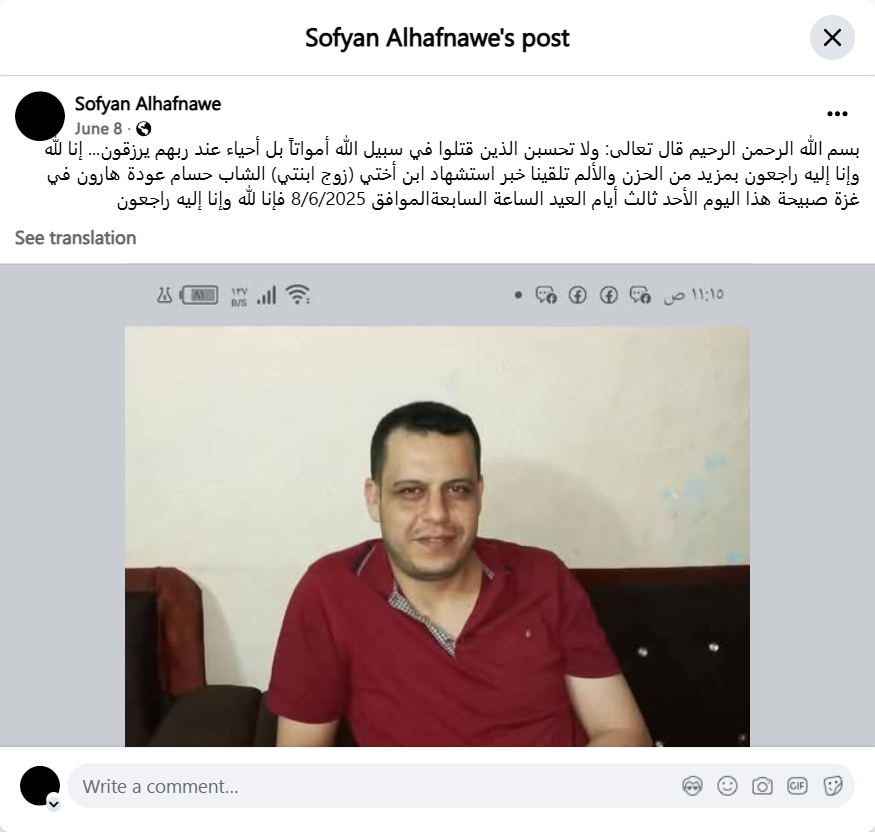
Task: Close the Sofyan Alhafnawe's post dialog
Action: [x=832, y=37]
